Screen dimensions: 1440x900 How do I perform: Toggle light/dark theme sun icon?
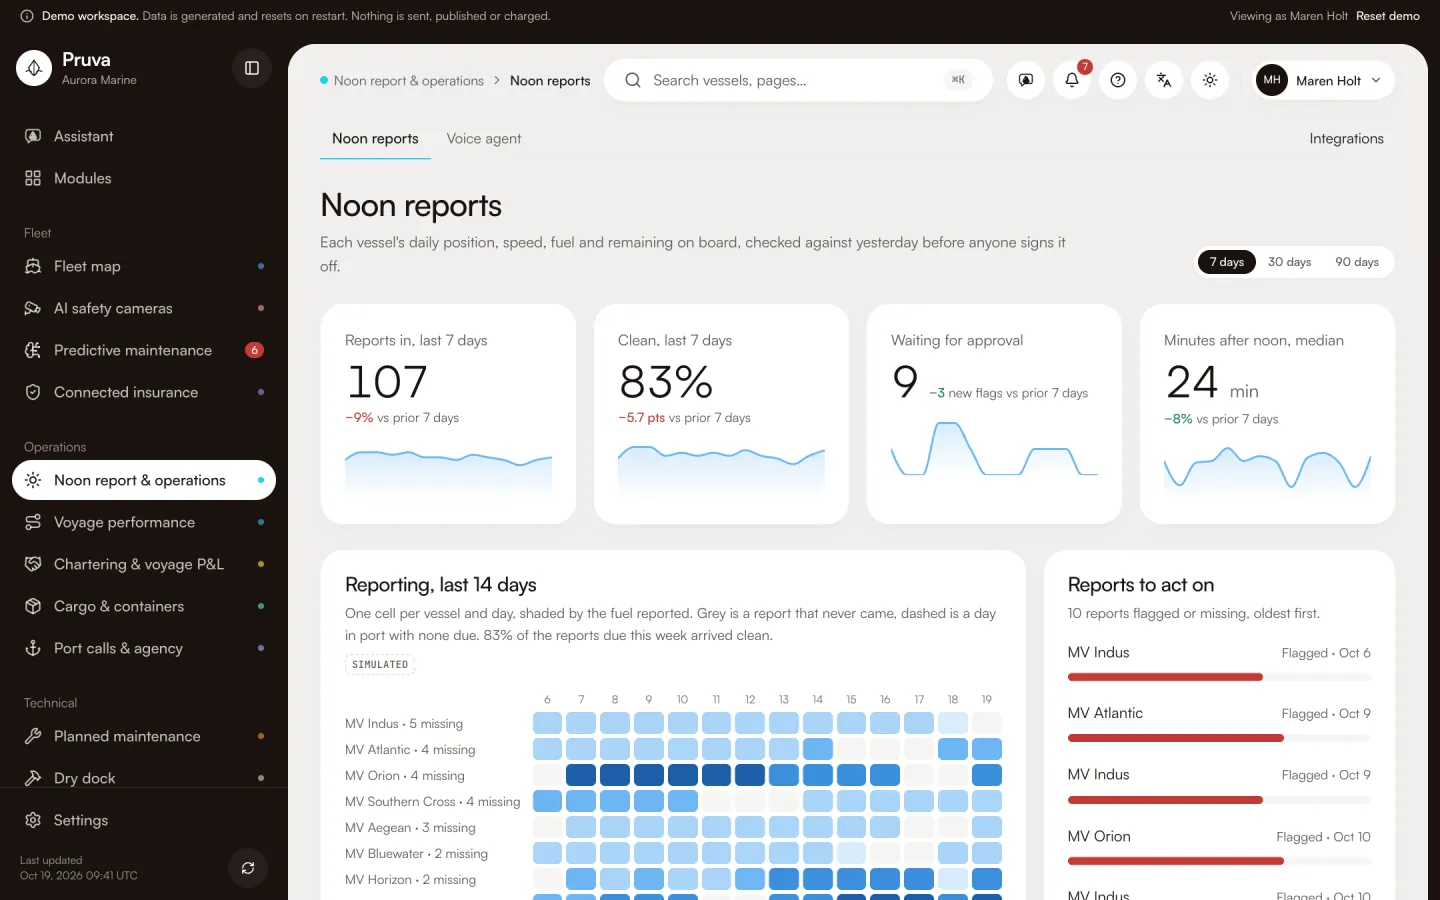coord(1210,80)
